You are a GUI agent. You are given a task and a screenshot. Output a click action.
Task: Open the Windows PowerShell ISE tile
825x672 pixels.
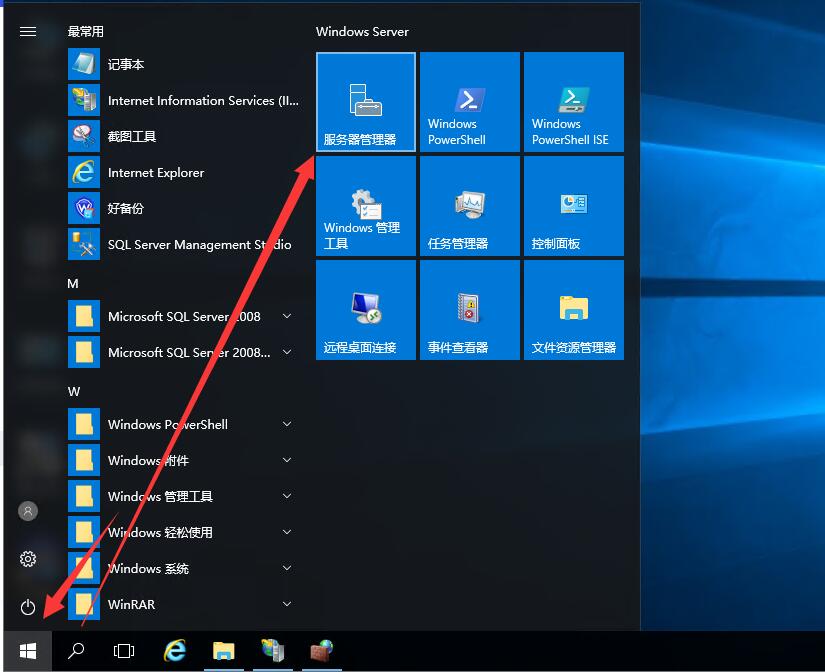[574, 102]
